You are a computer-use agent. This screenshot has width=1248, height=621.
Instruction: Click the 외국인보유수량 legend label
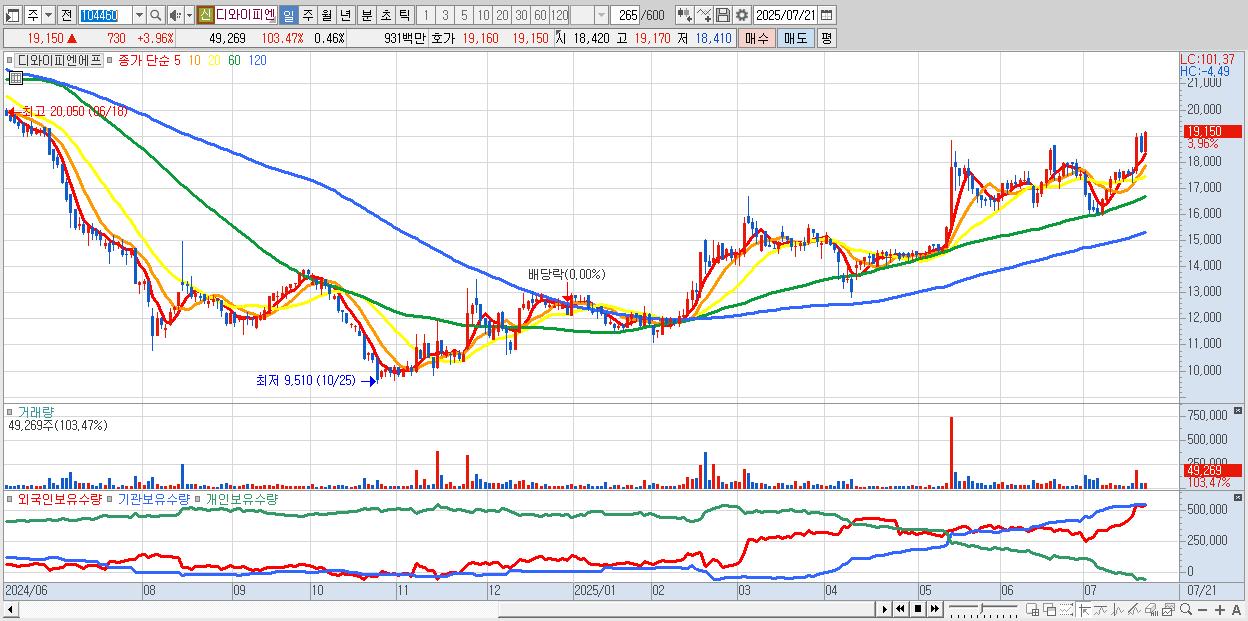(59, 498)
